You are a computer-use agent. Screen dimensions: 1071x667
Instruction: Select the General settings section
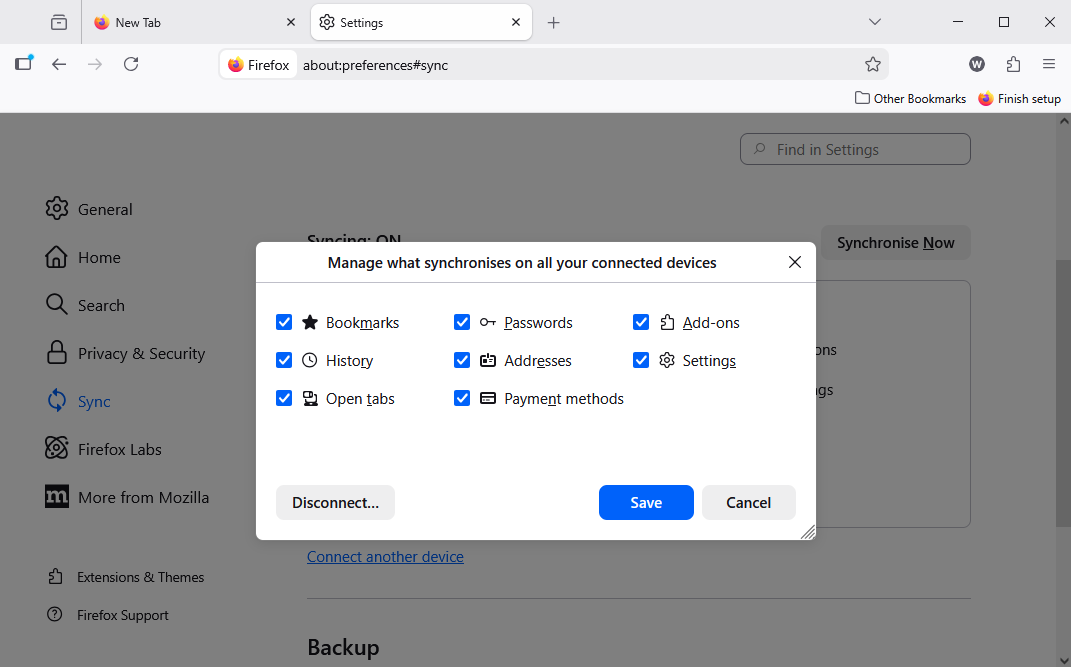pos(57,209)
